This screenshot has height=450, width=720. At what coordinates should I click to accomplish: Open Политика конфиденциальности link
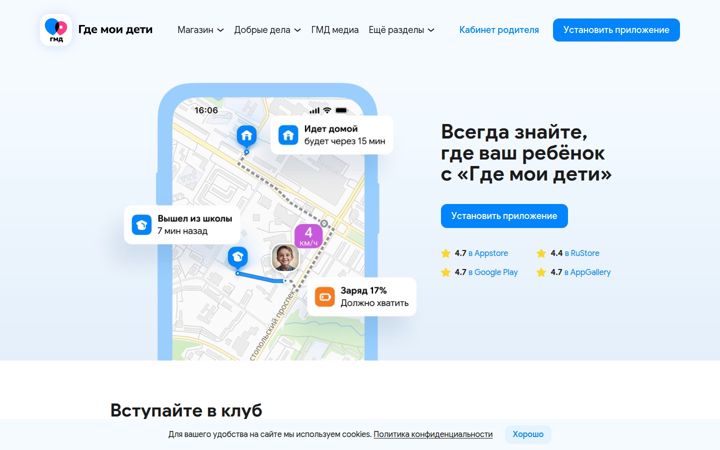click(x=433, y=434)
